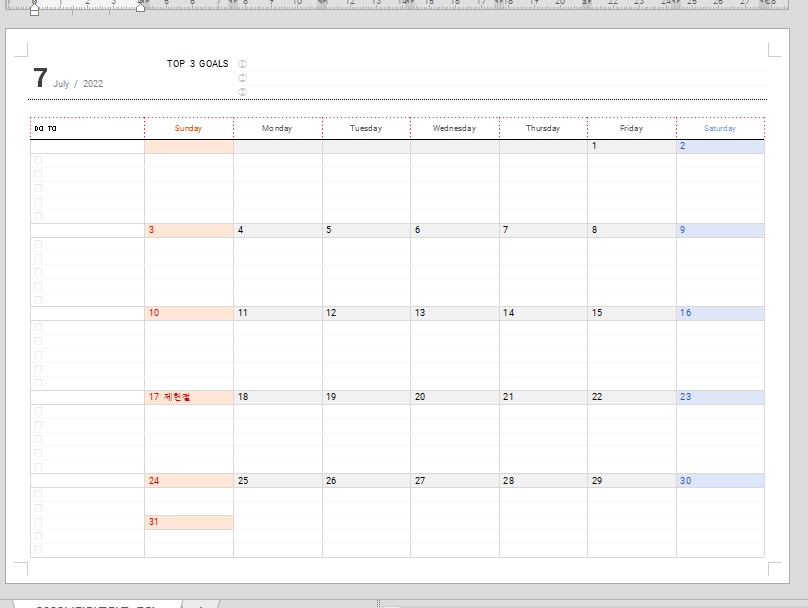The height and width of the screenshot is (608, 808).
Task: Click the Thursday column header
Action: 543,128
